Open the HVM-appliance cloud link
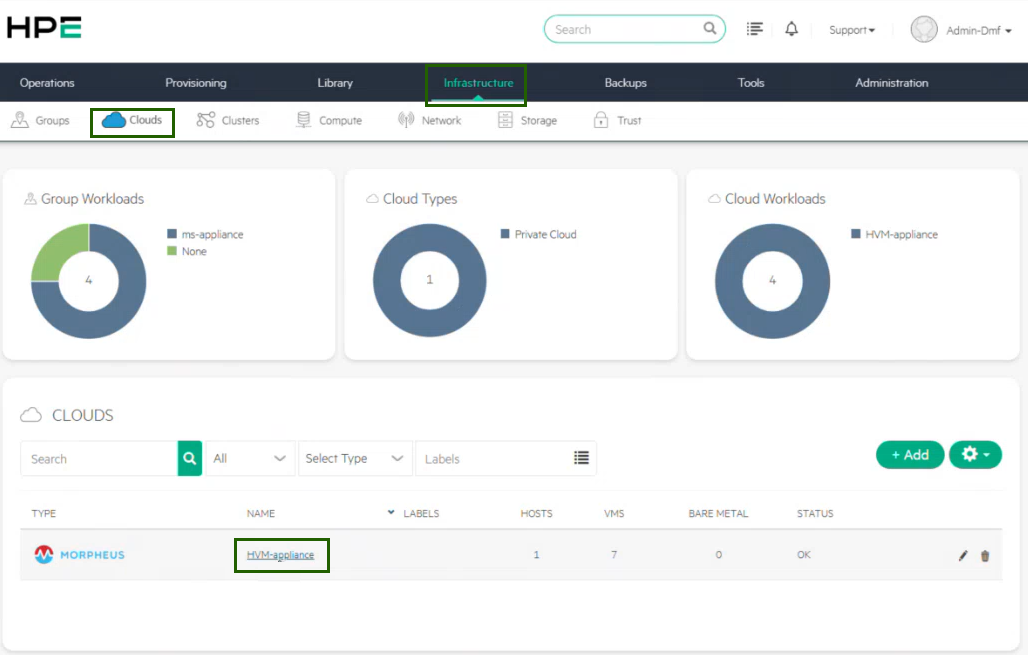The height and width of the screenshot is (655, 1028). (280, 555)
